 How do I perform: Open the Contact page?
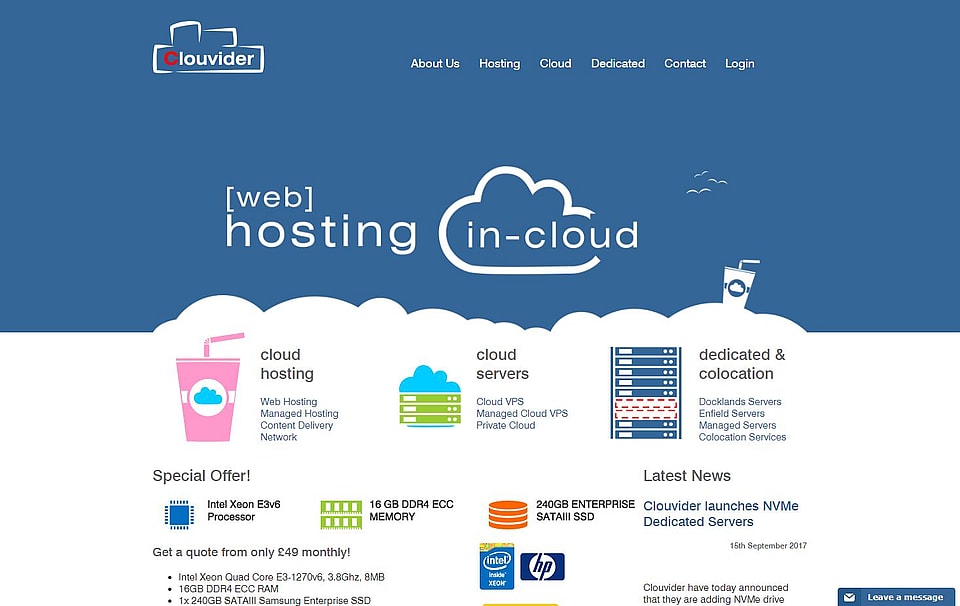(685, 64)
